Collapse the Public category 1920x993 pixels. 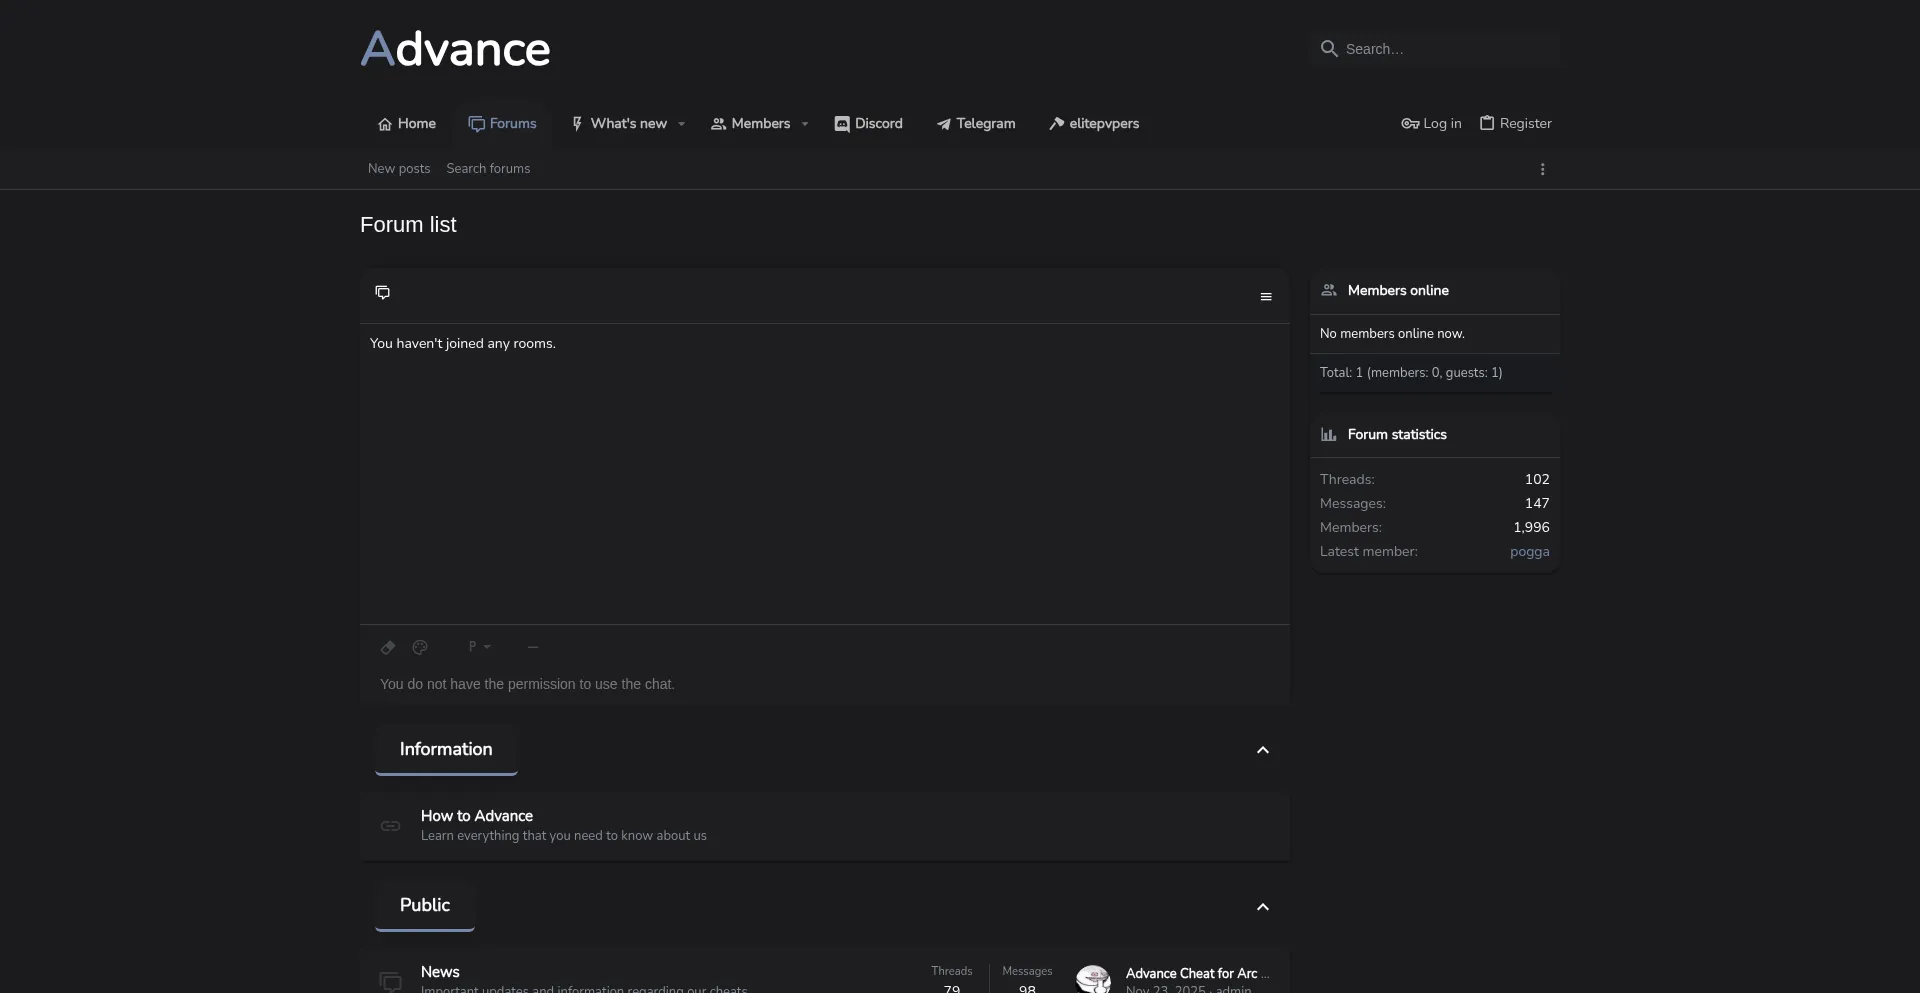point(1263,907)
